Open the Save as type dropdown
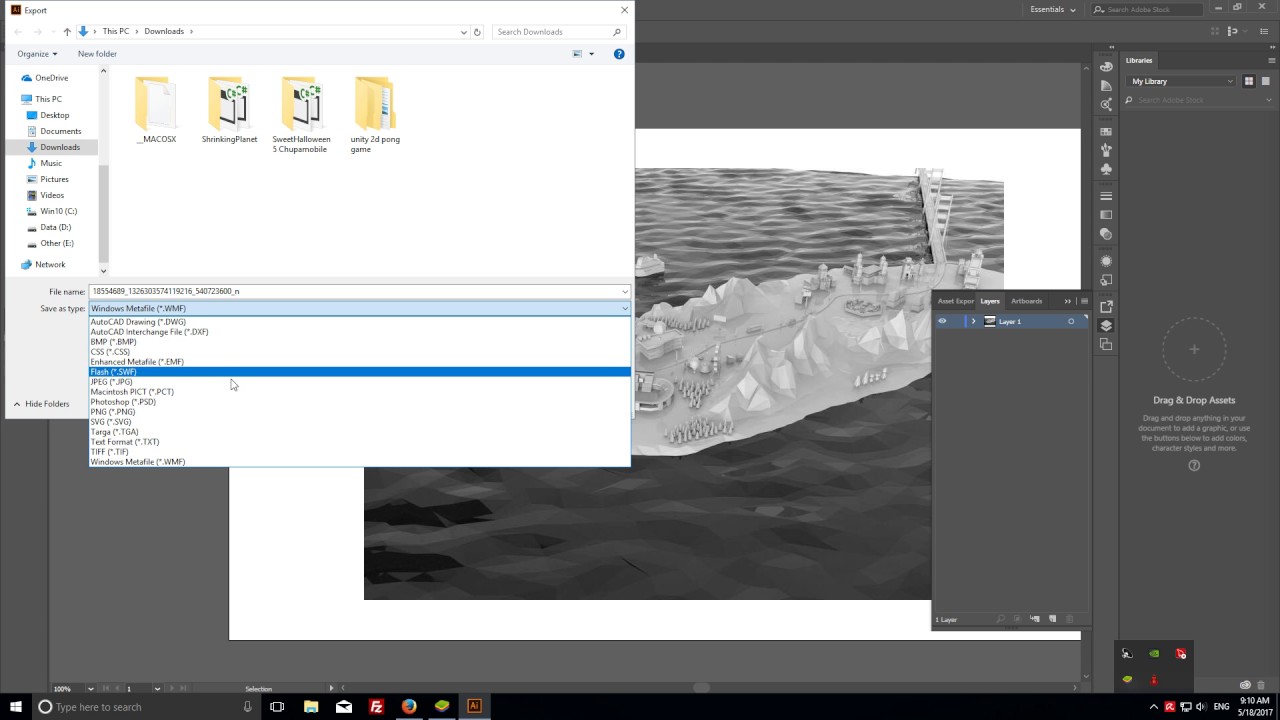Screen dimensions: 1280x720 (x=360, y=308)
